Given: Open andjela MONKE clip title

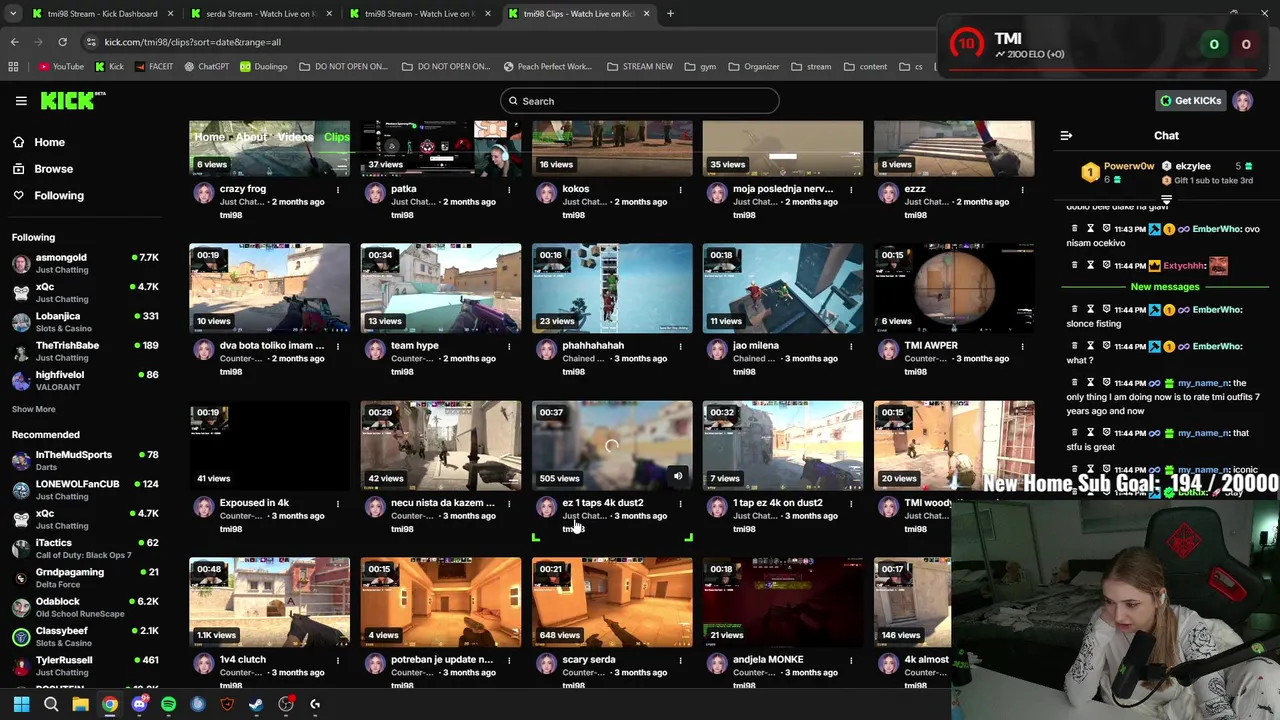Looking at the screenshot, I should (x=768, y=660).
